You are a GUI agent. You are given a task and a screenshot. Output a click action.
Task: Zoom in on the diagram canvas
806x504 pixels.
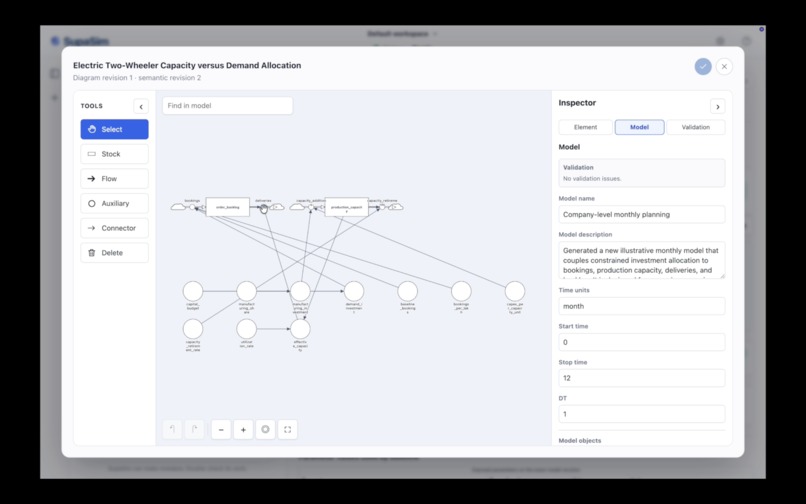pos(243,429)
